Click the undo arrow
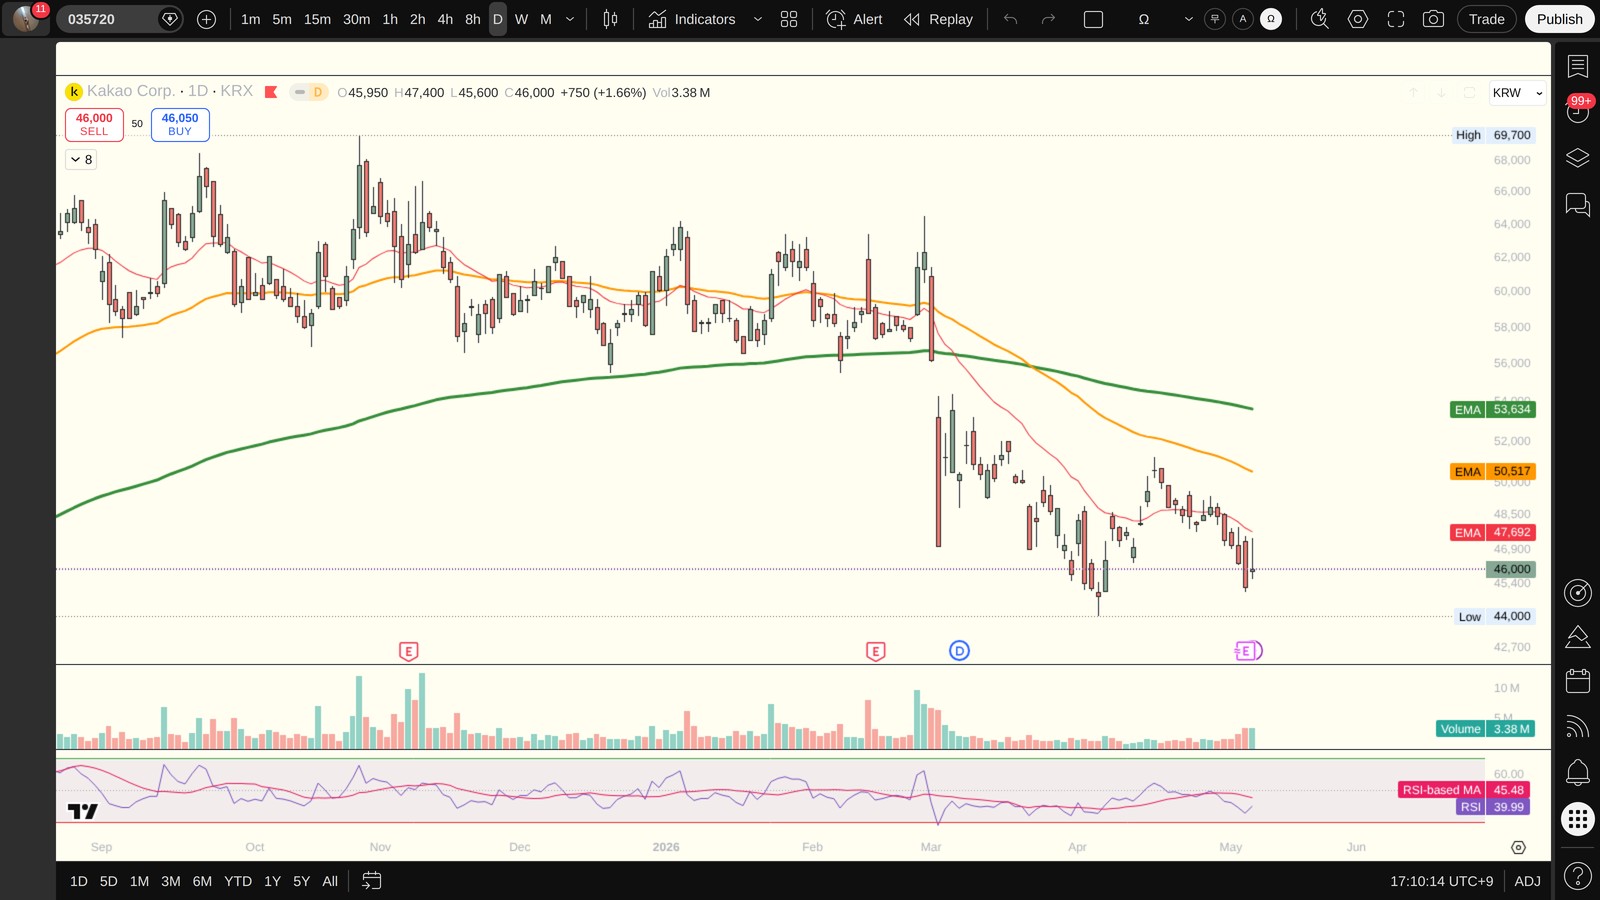Viewport: 1600px width, 900px height. point(1011,19)
